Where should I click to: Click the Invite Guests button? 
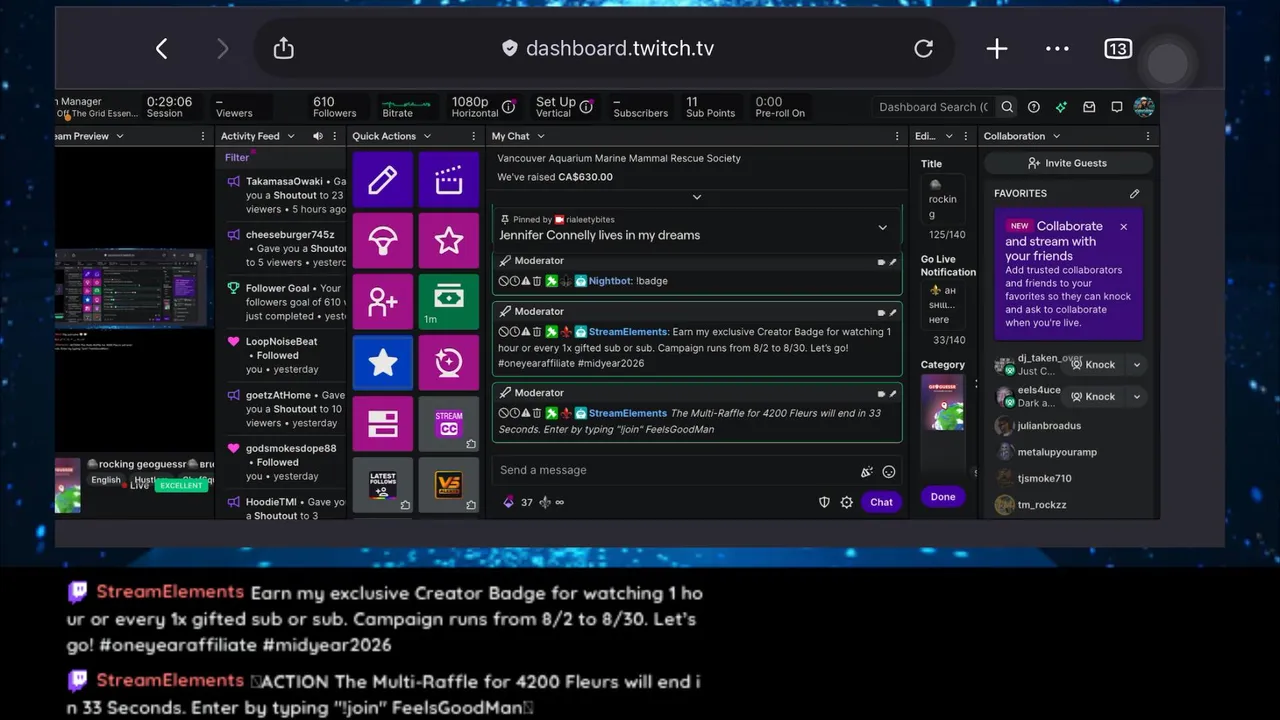click(x=1068, y=163)
